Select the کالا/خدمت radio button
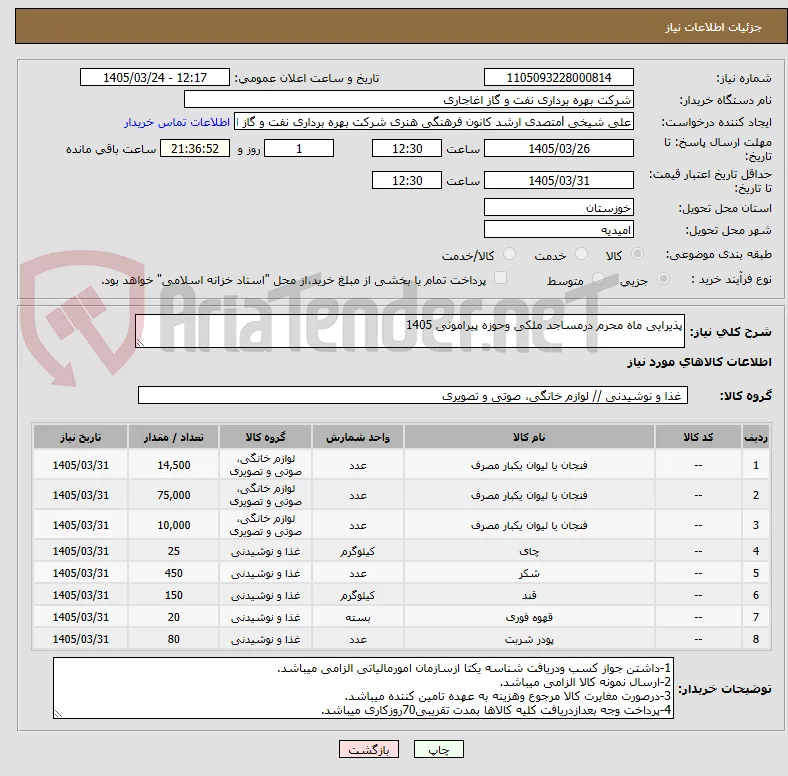 pos(510,254)
